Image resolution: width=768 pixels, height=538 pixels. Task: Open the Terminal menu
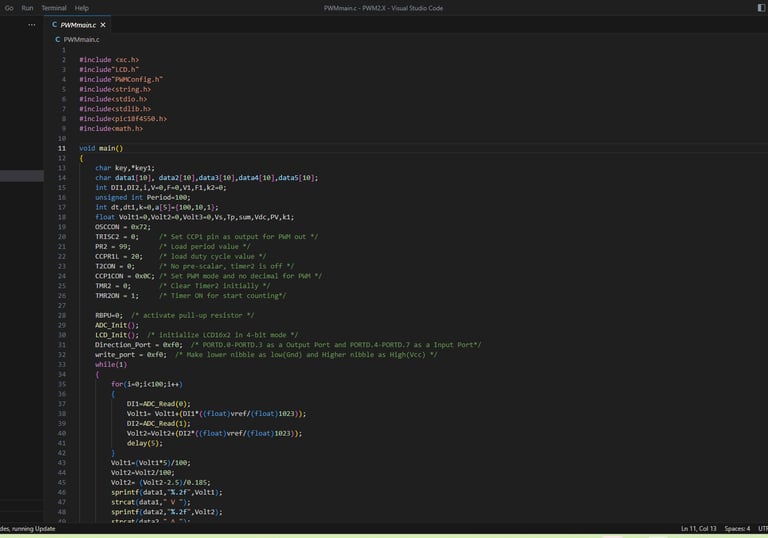pyautogui.click(x=53, y=7)
